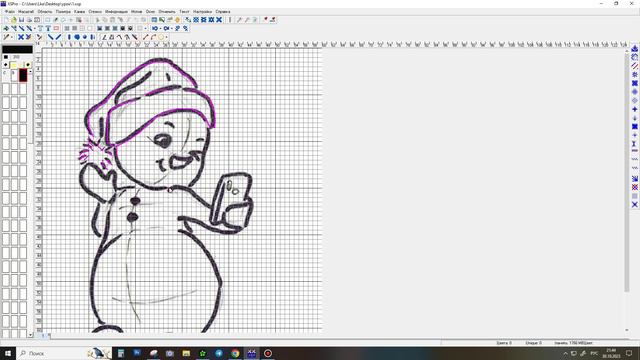Click the Open file folder icon
The image size is (640, 360).
tap(14, 20)
